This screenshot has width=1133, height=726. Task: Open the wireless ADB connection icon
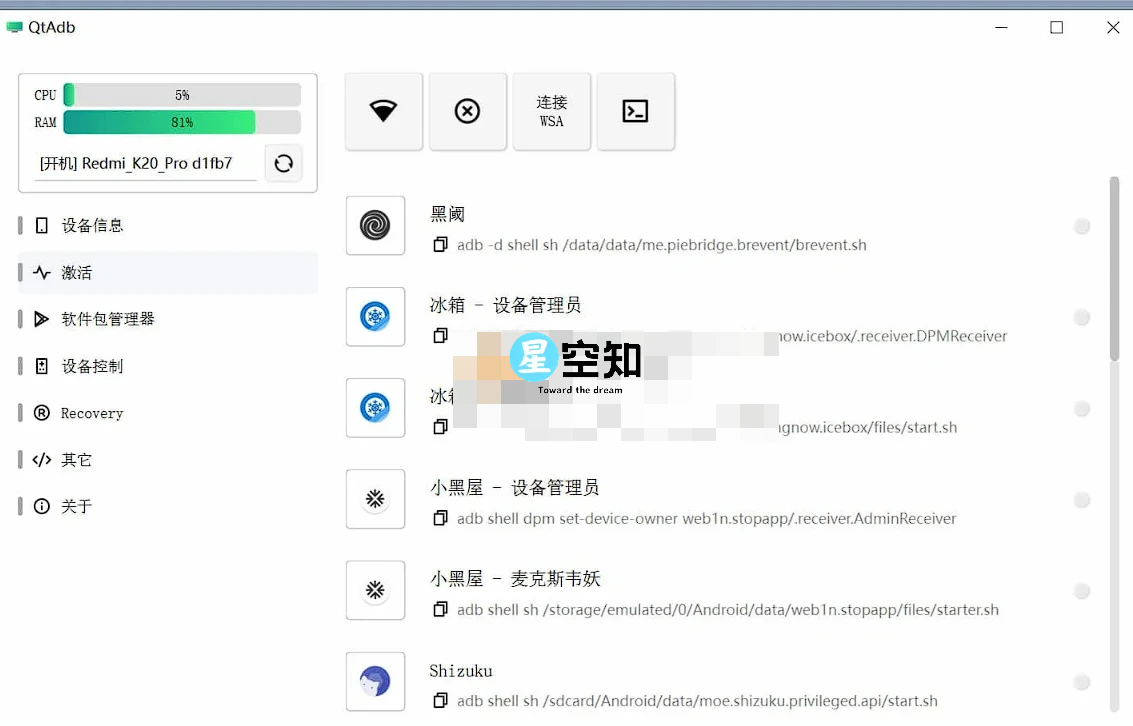point(383,111)
